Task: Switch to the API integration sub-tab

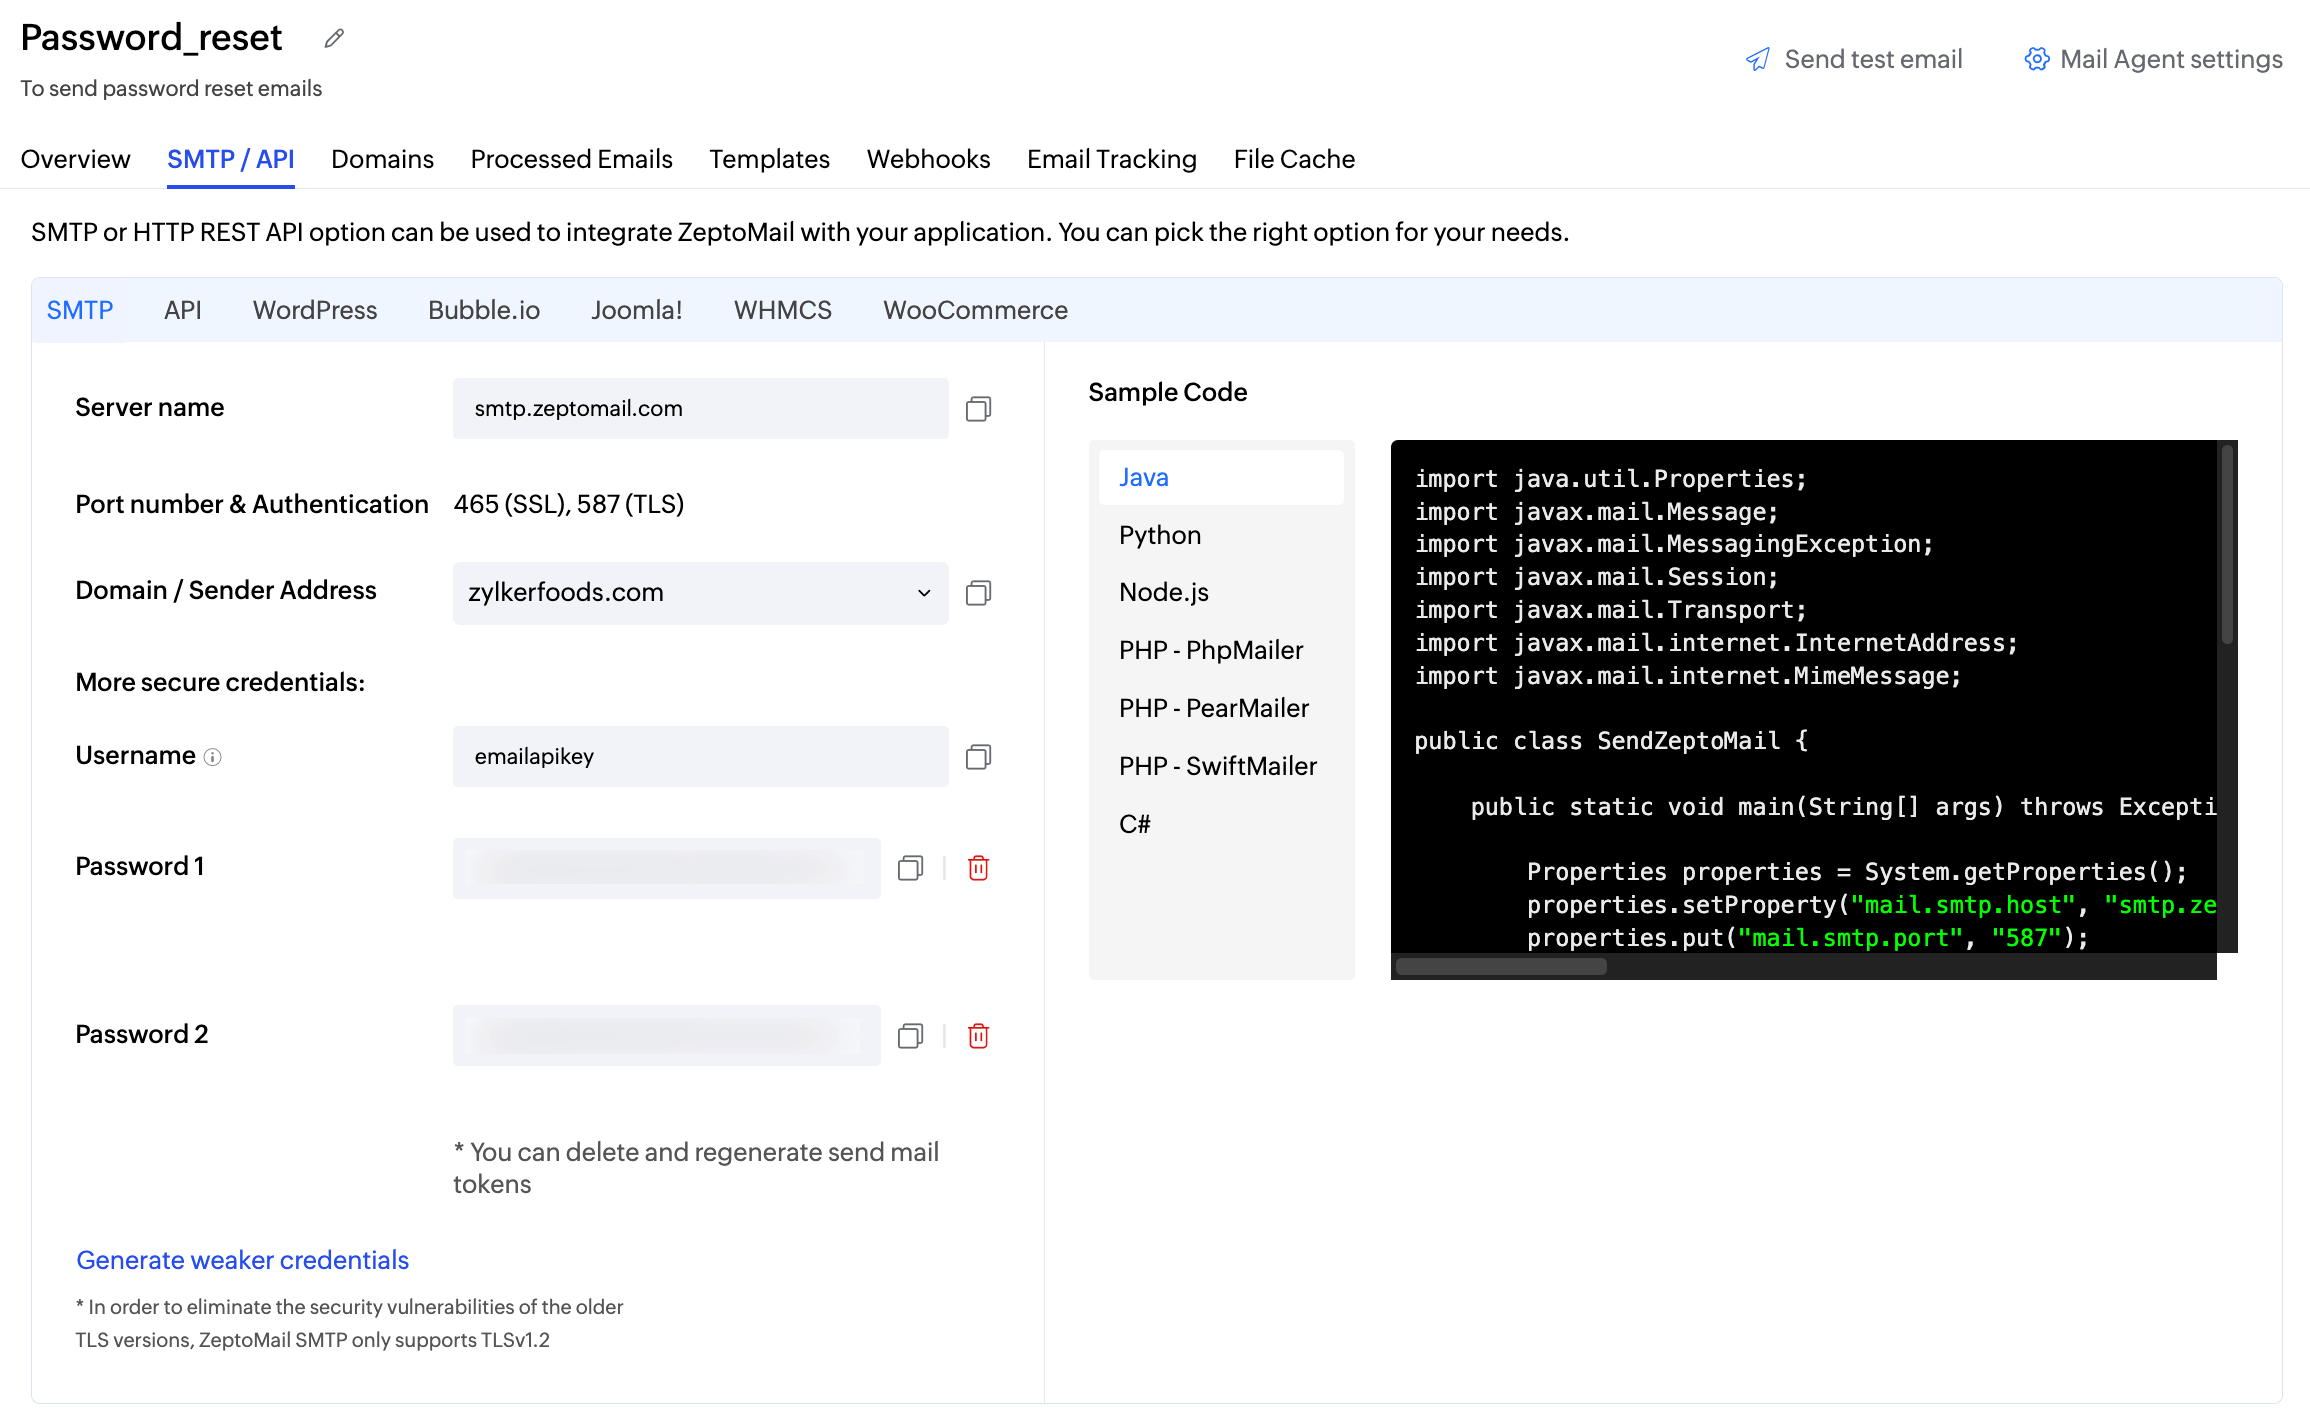Action: [183, 310]
